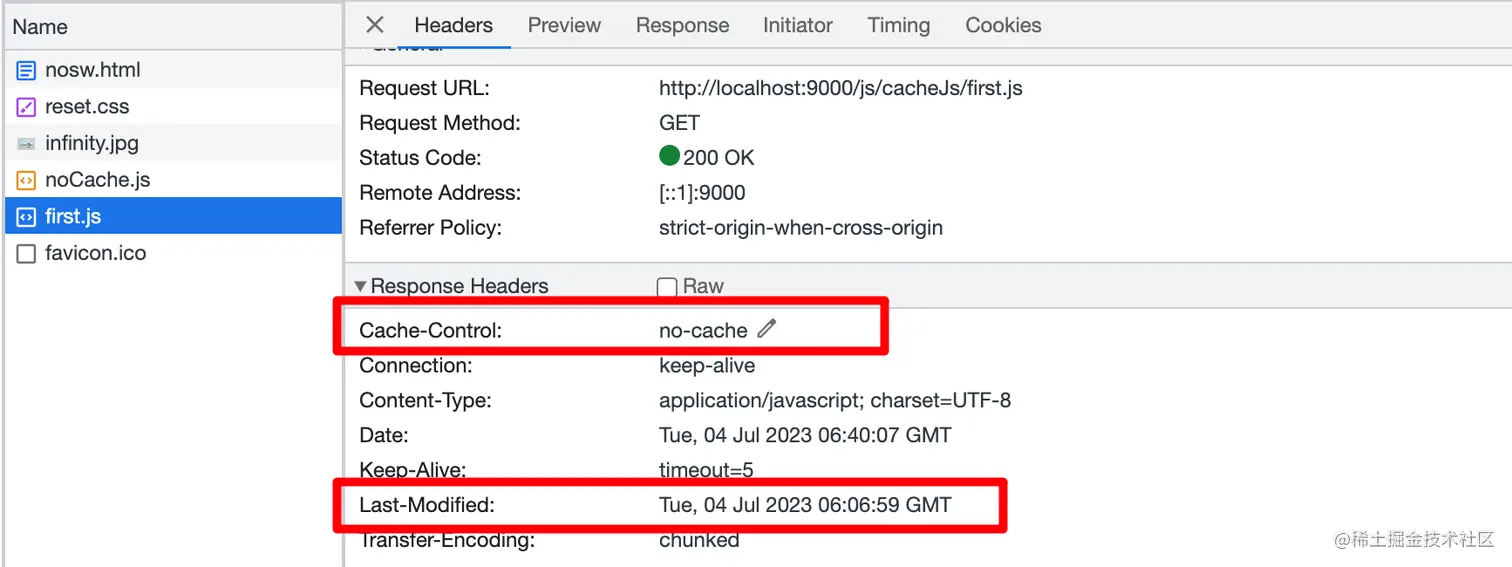Collapse the Response Headers section
This screenshot has height=567, width=1512.
[x=361, y=287]
